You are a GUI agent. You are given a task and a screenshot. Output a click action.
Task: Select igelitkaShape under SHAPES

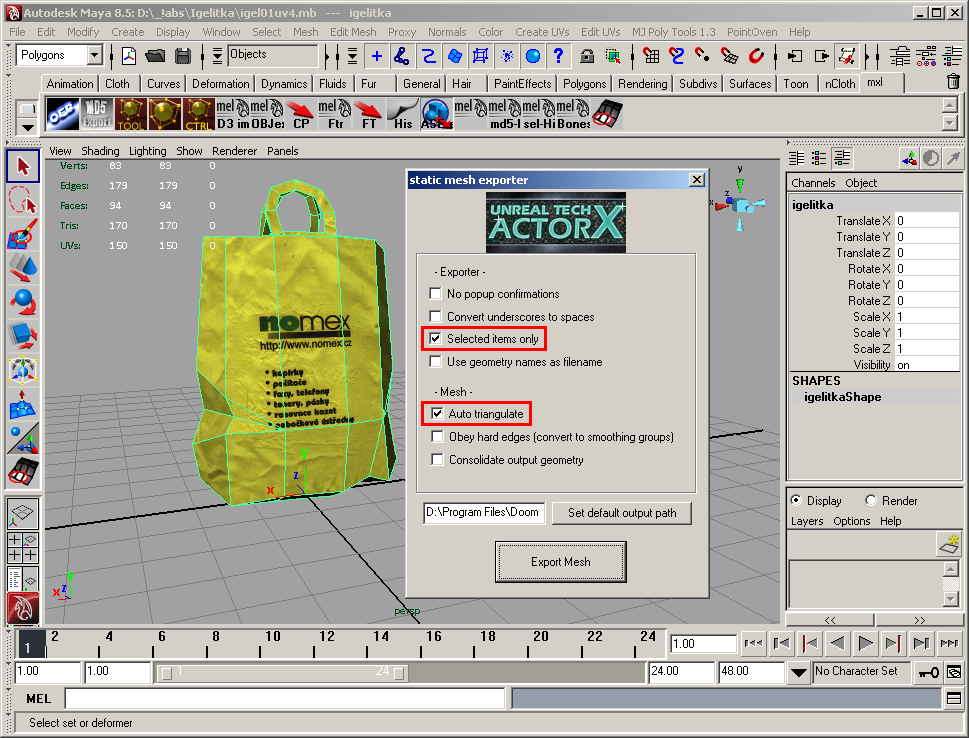pyautogui.click(x=842, y=397)
